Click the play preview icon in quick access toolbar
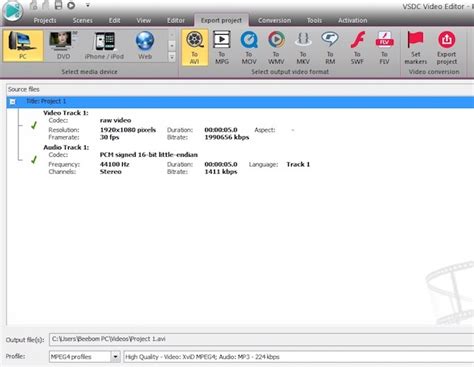Viewport: 474px width, 367px height. pos(71,5)
